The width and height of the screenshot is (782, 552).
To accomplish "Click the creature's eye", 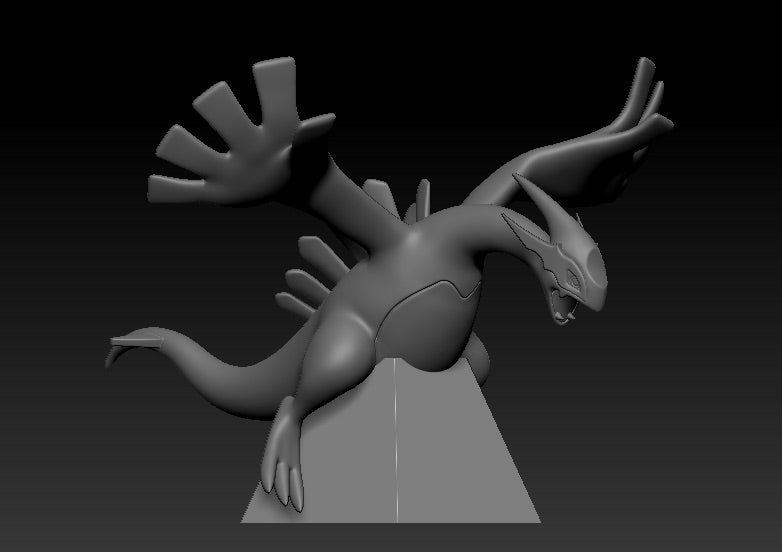I will pos(572,274).
